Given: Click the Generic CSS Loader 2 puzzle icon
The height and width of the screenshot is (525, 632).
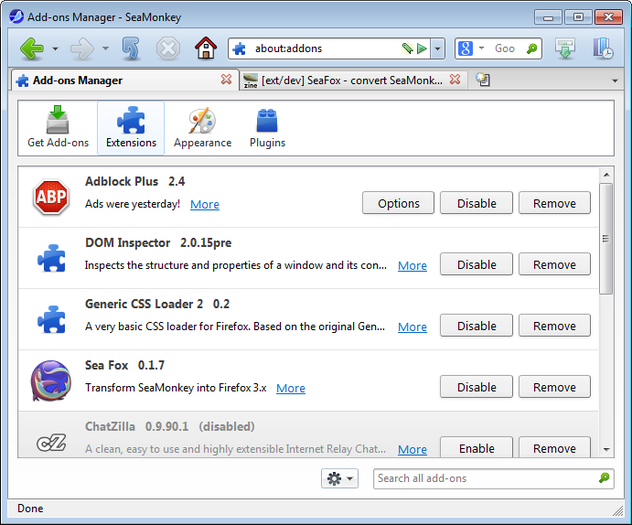Looking at the screenshot, I should [x=52, y=319].
